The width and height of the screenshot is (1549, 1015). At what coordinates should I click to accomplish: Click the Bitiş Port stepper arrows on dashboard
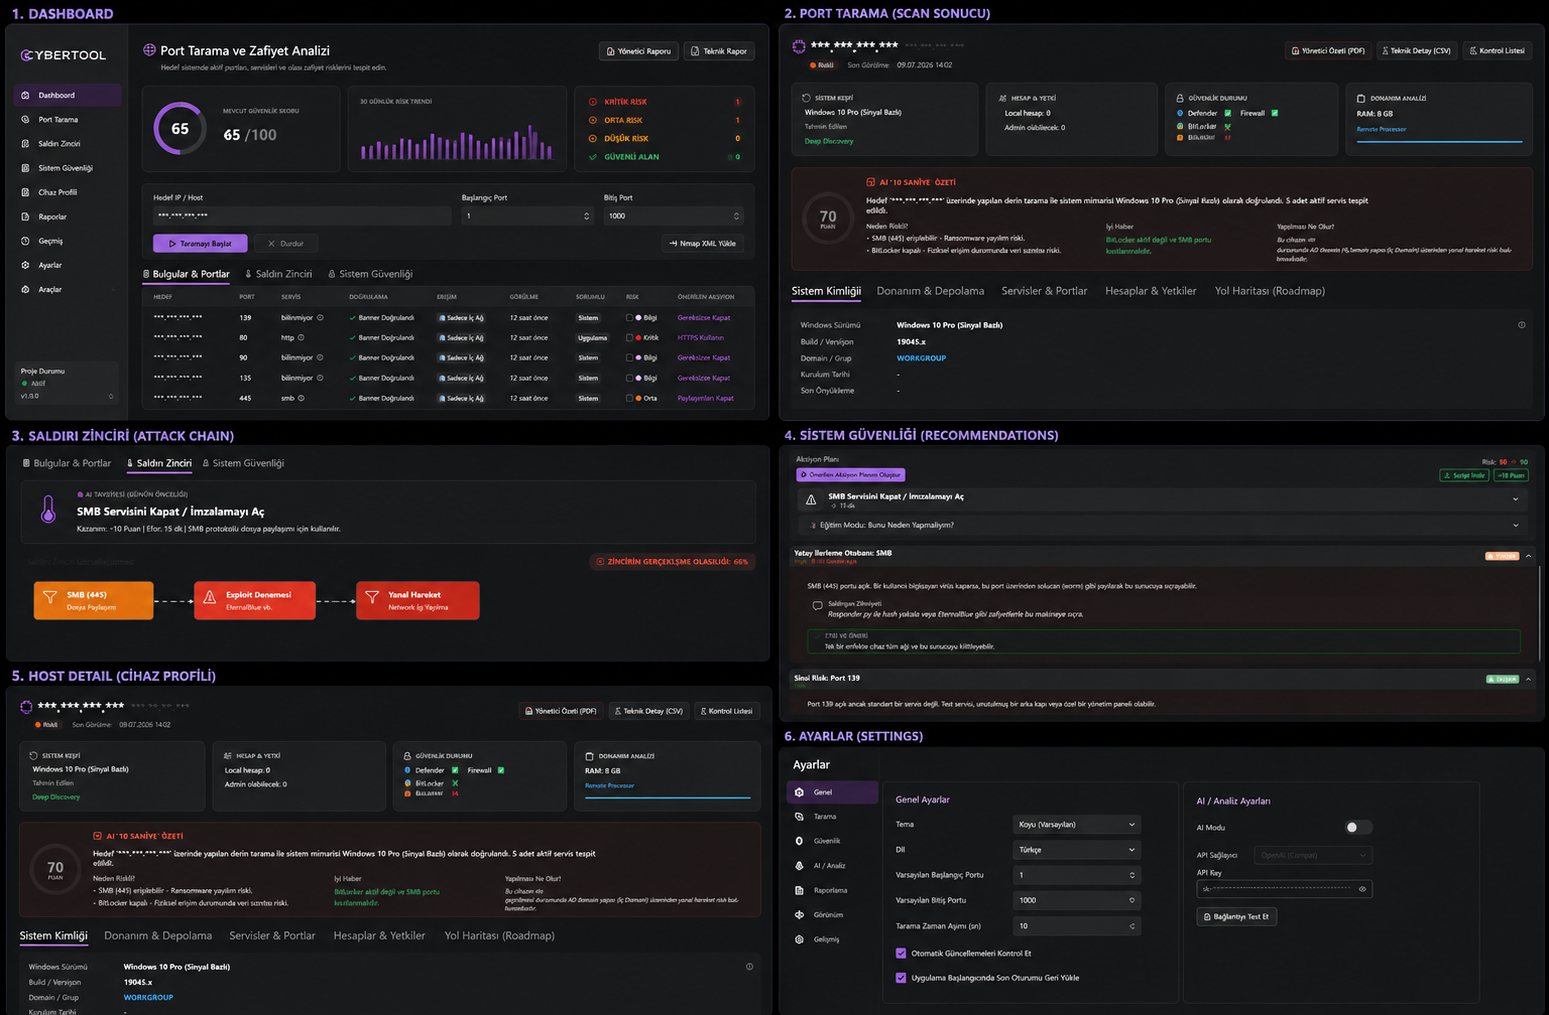pyautogui.click(x=736, y=216)
